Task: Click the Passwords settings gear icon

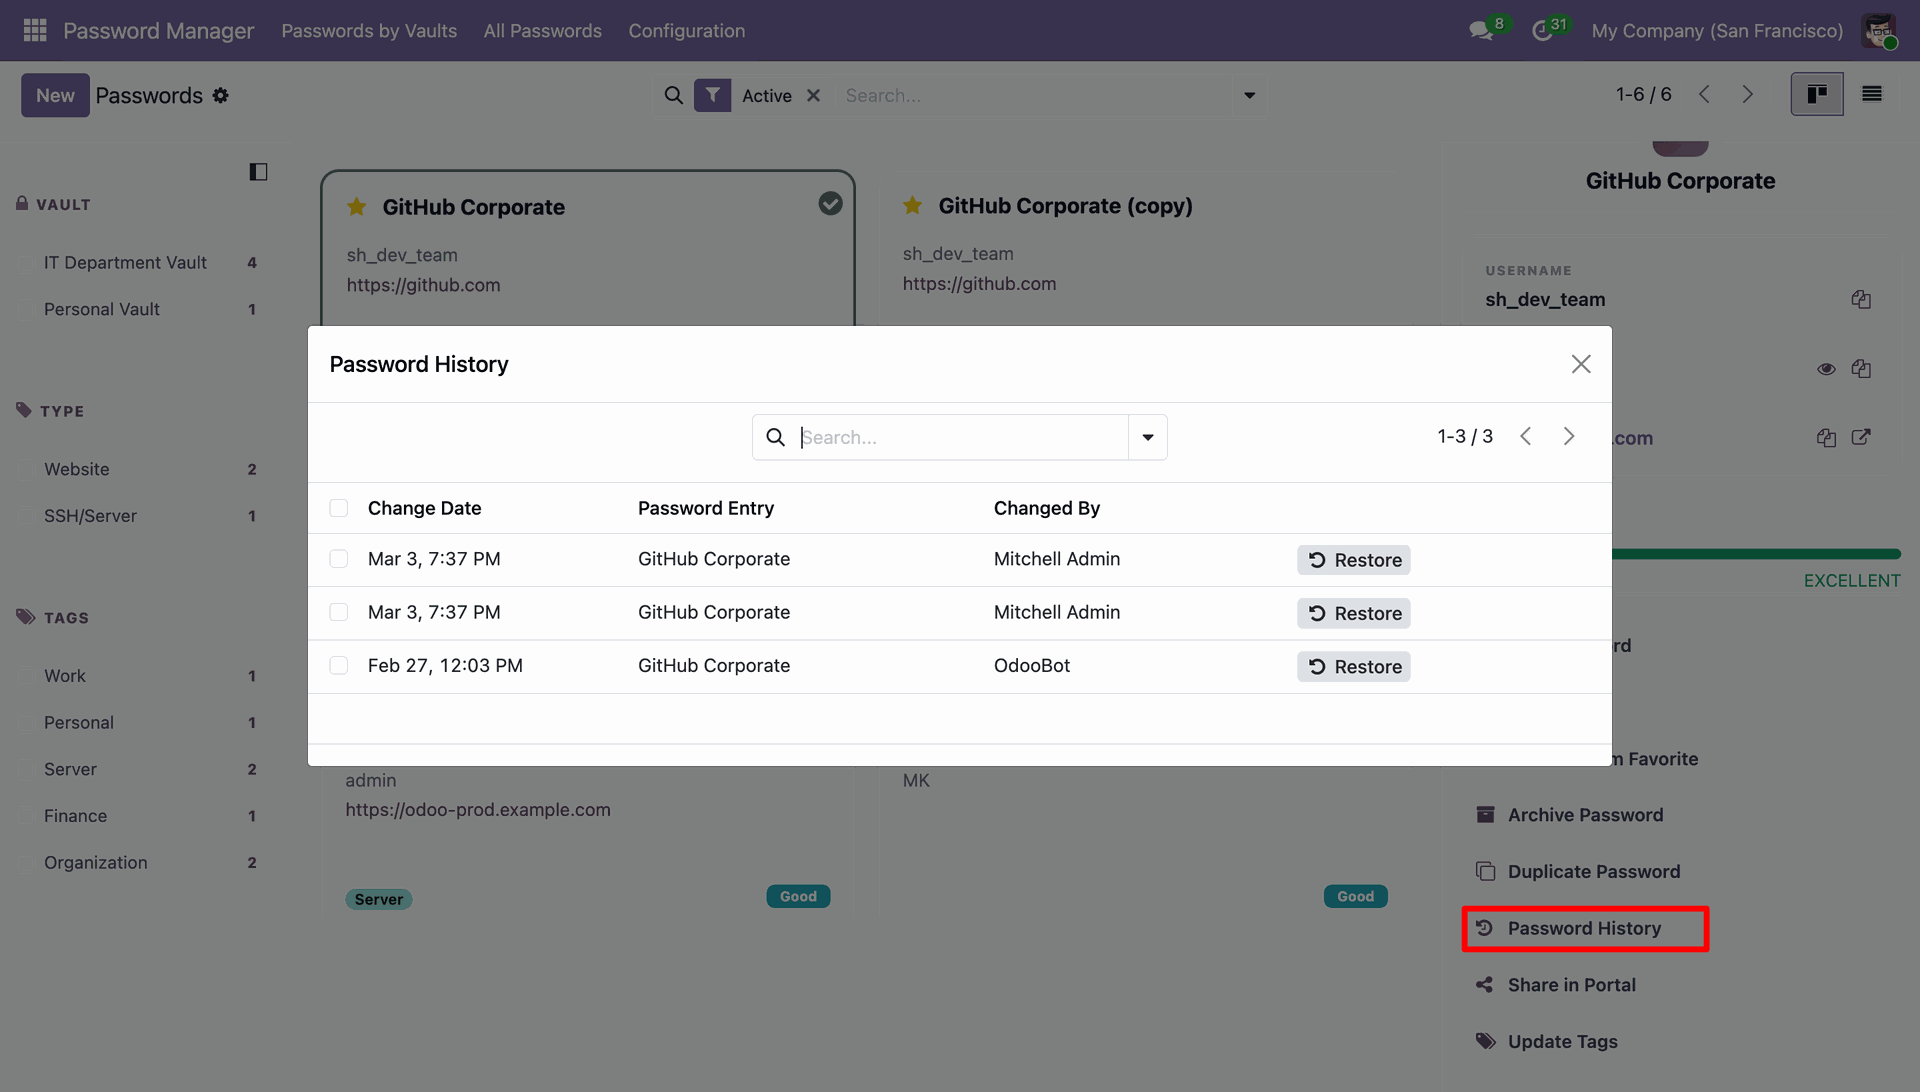Action: 221,95
